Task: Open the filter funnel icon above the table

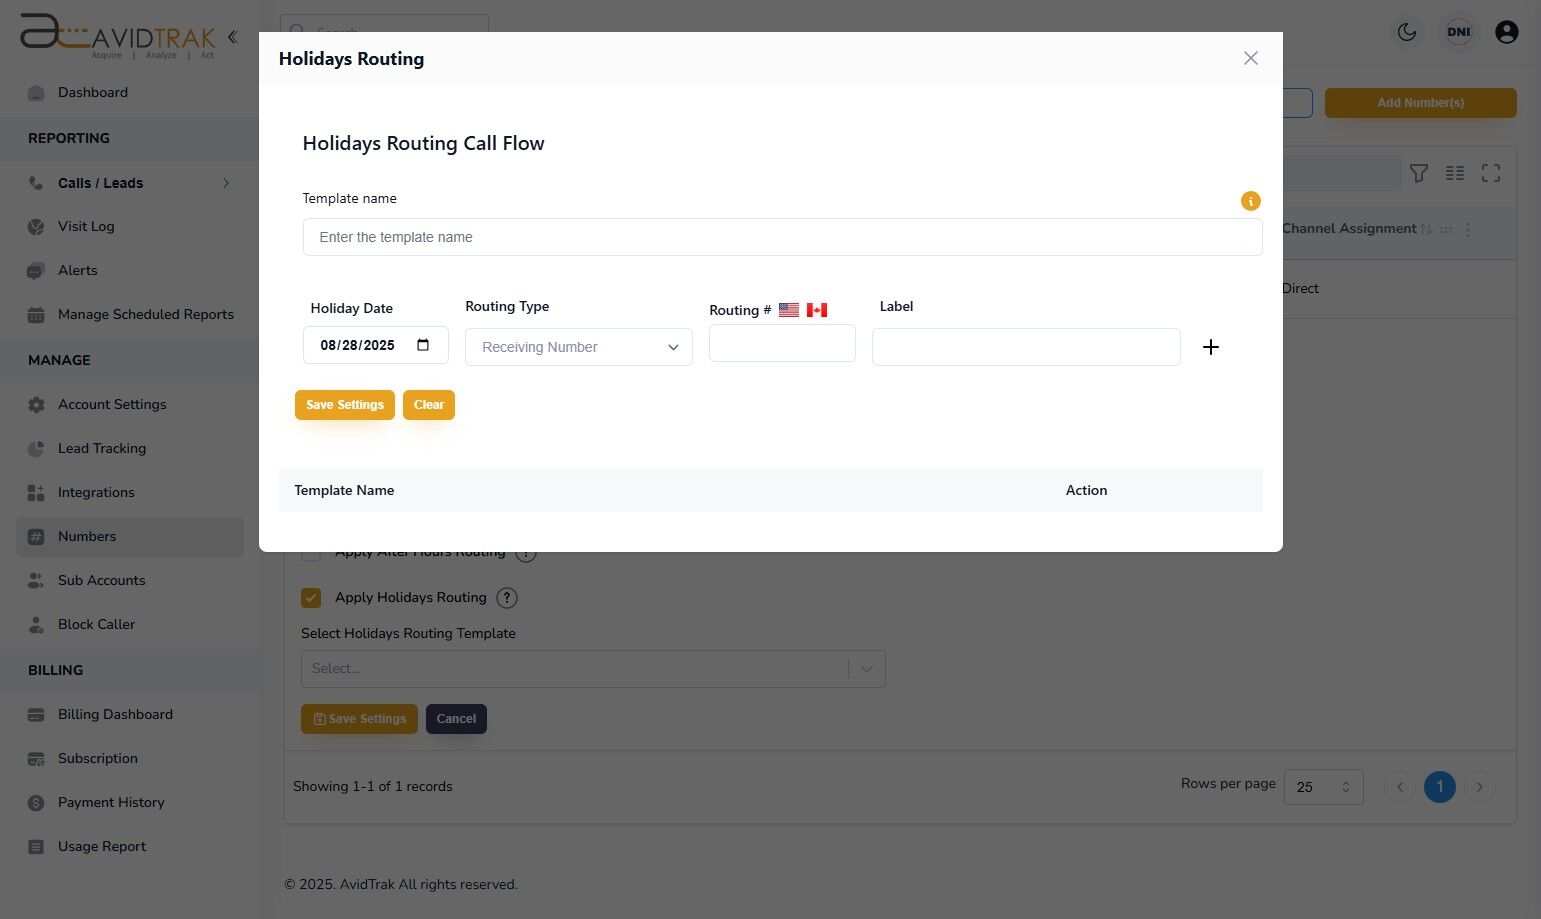Action: tap(1419, 172)
